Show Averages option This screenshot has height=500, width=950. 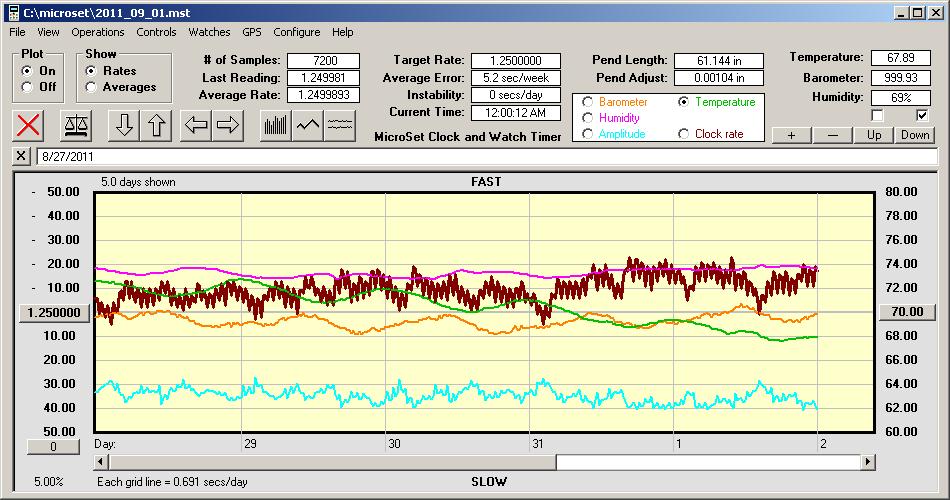point(91,87)
